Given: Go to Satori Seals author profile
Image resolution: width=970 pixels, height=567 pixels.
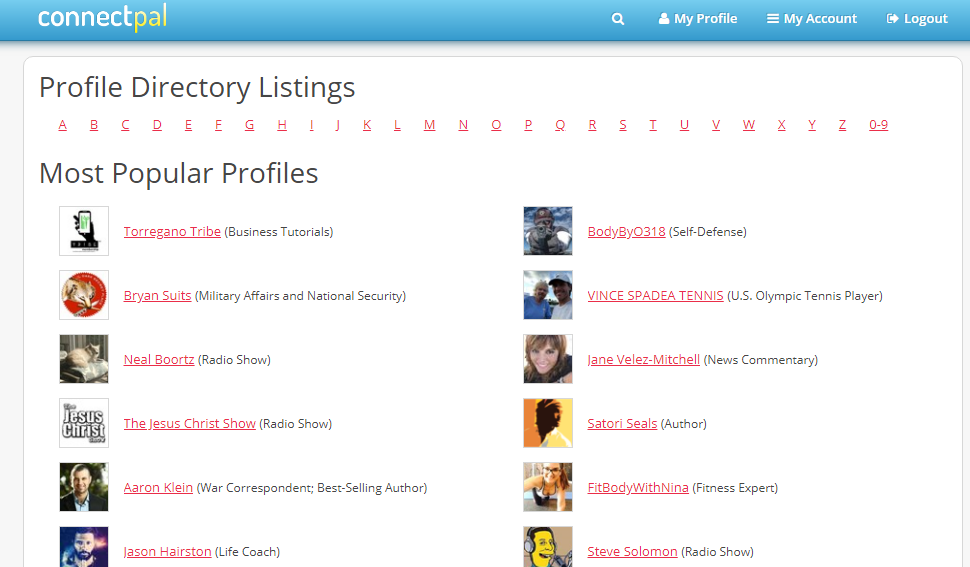Looking at the screenshot, I should pyautogui.click(x=622, y=424).
